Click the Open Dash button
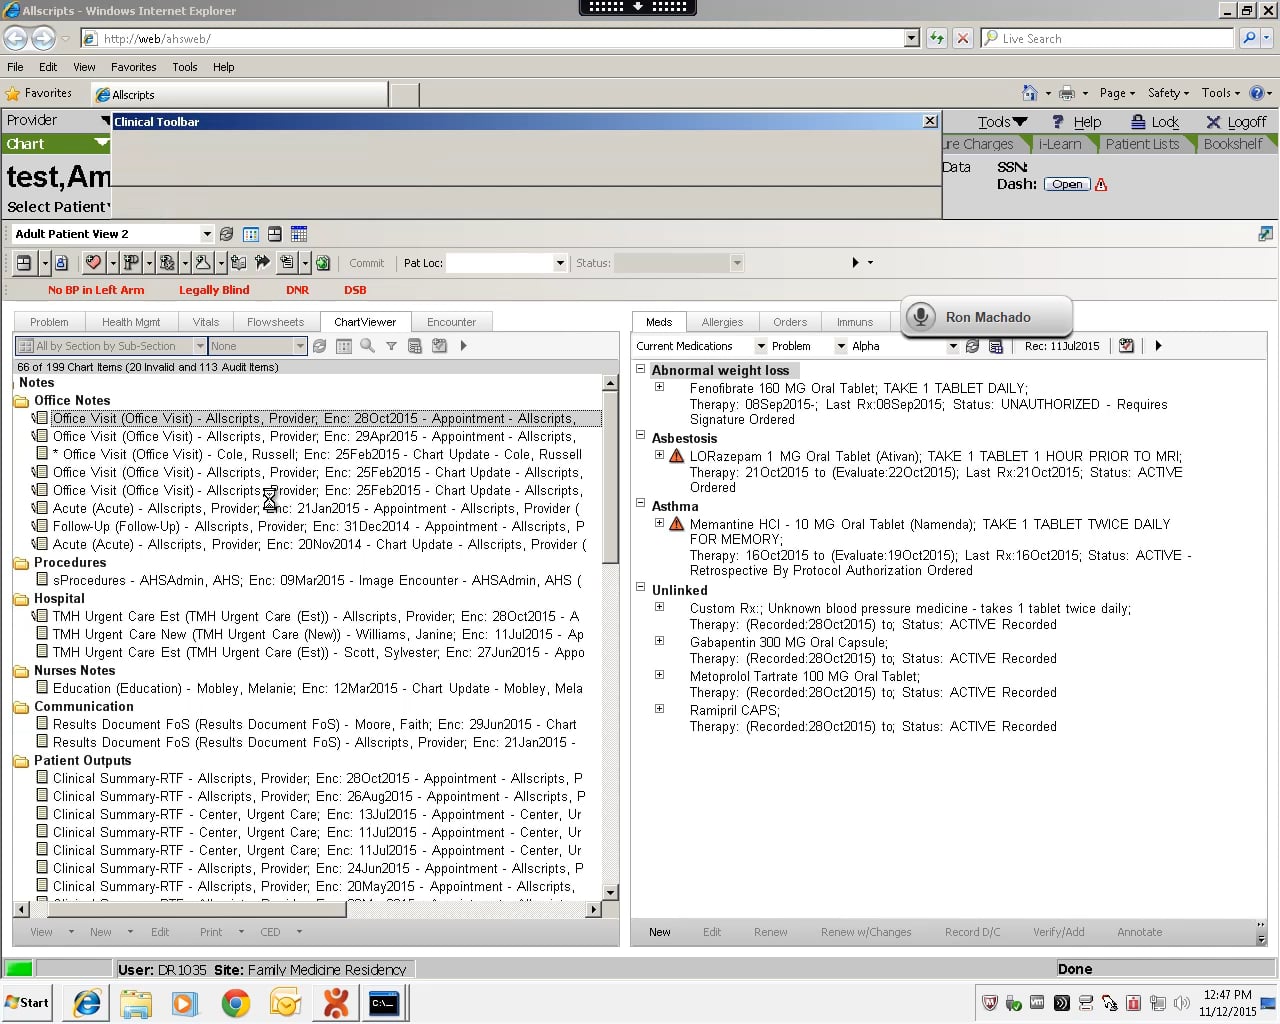Screen dimensions: 1280x1024 tap(1067, 184)
